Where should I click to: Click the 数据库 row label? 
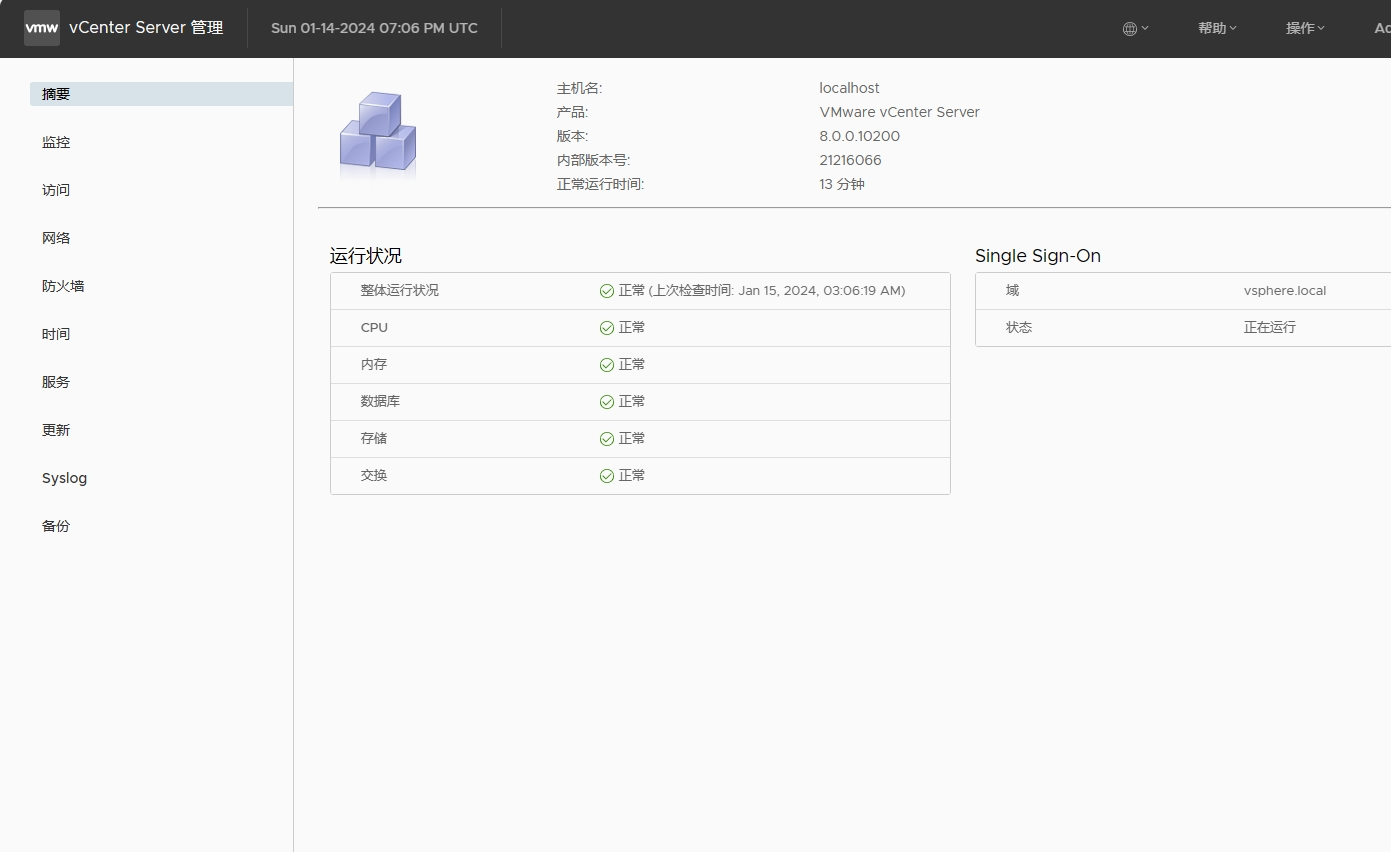click(380, 402)
